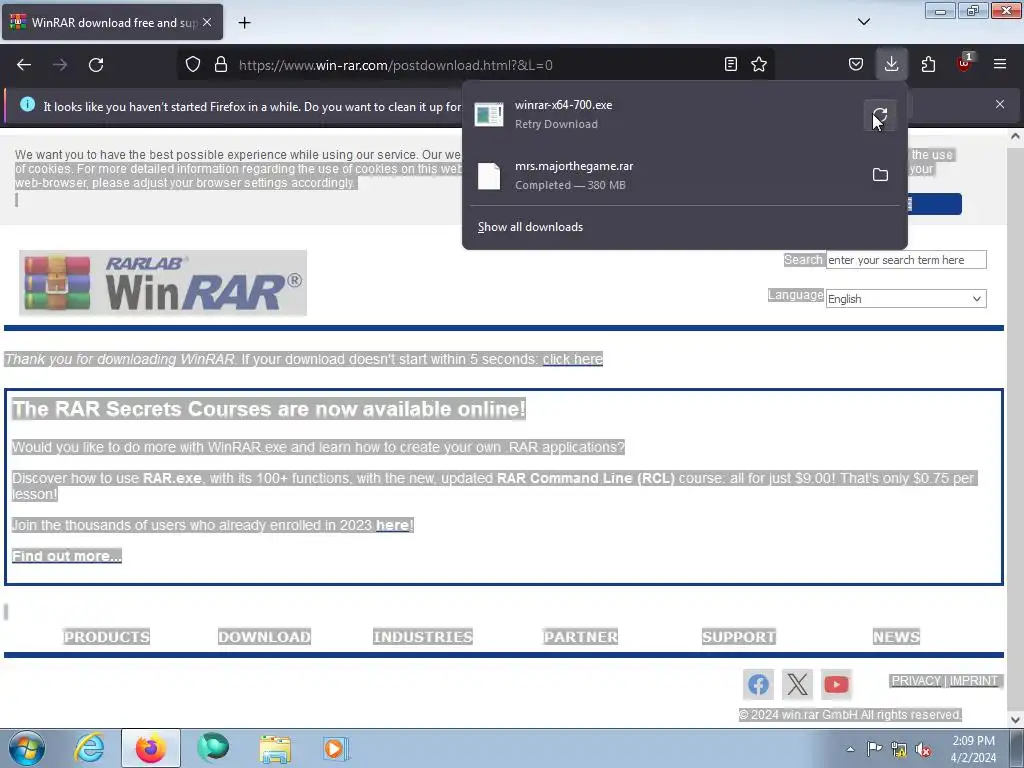Open the Facebook social icon
The width and height of the screenshot is (1024, 768).
[758, 684]
